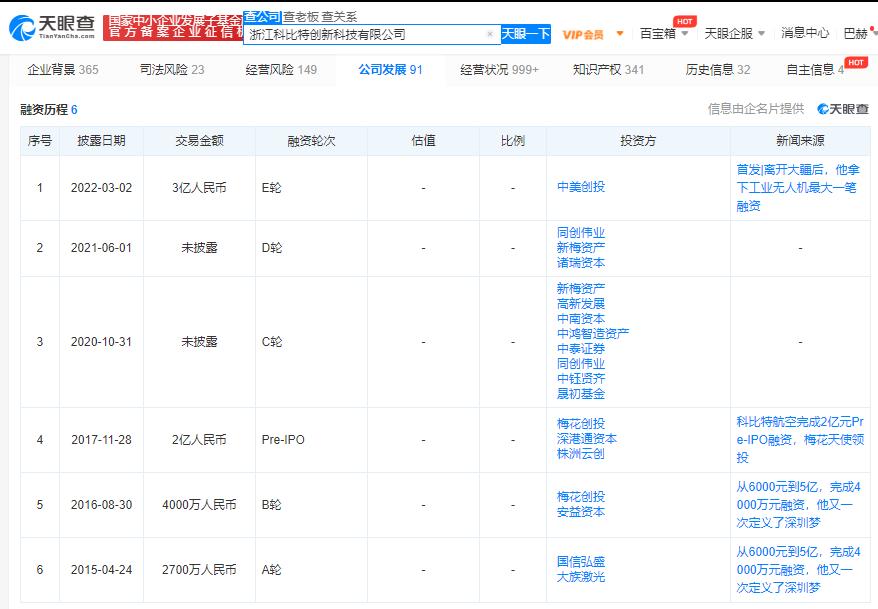Open 新梅资产 in the C轮 row
Viewport: 878px width, 609px height.
pyautogui.click(x=581, y=288)
